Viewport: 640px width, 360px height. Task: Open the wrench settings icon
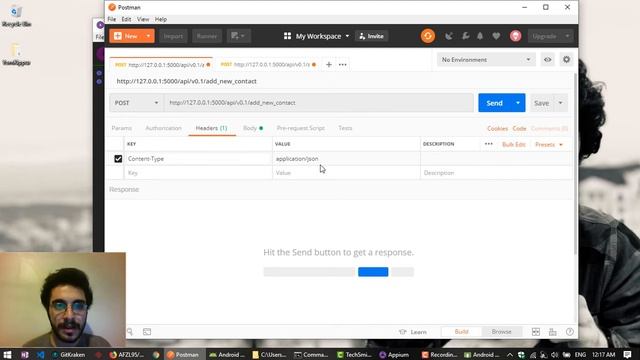tap(465, 36)
